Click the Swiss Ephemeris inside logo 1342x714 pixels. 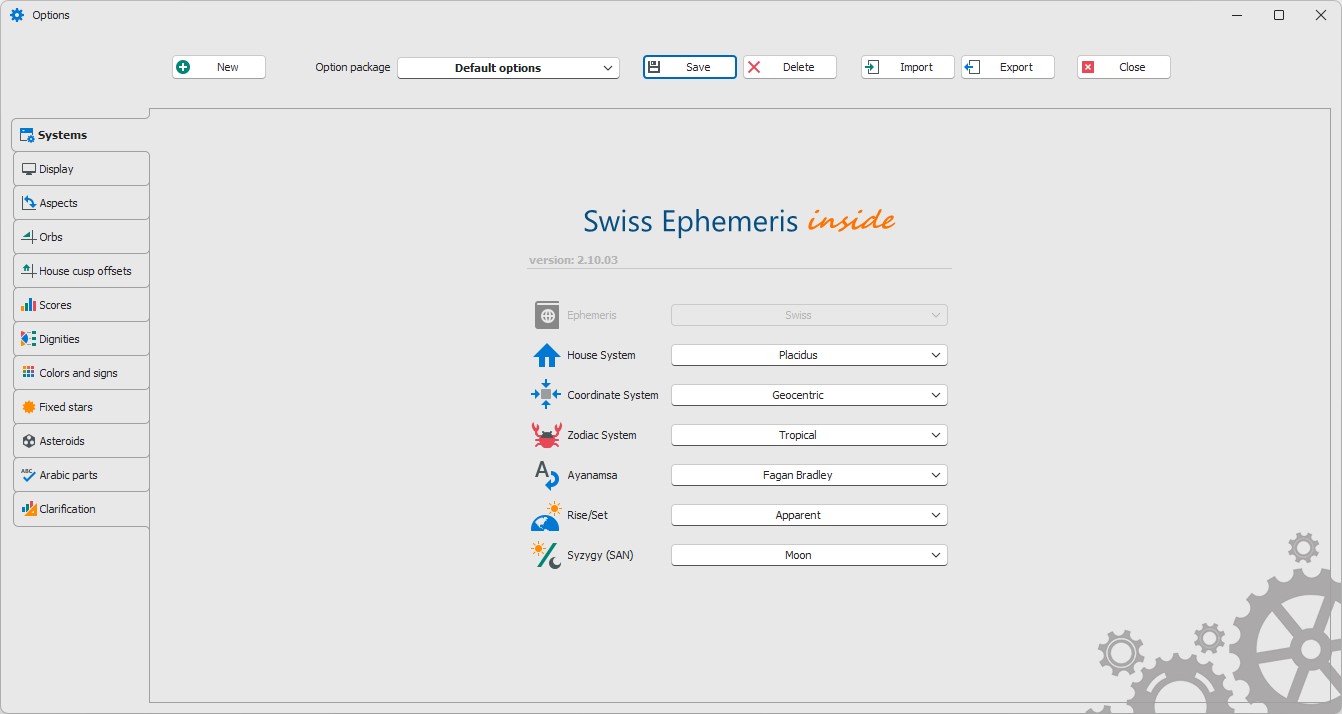(x=739, y=221)
